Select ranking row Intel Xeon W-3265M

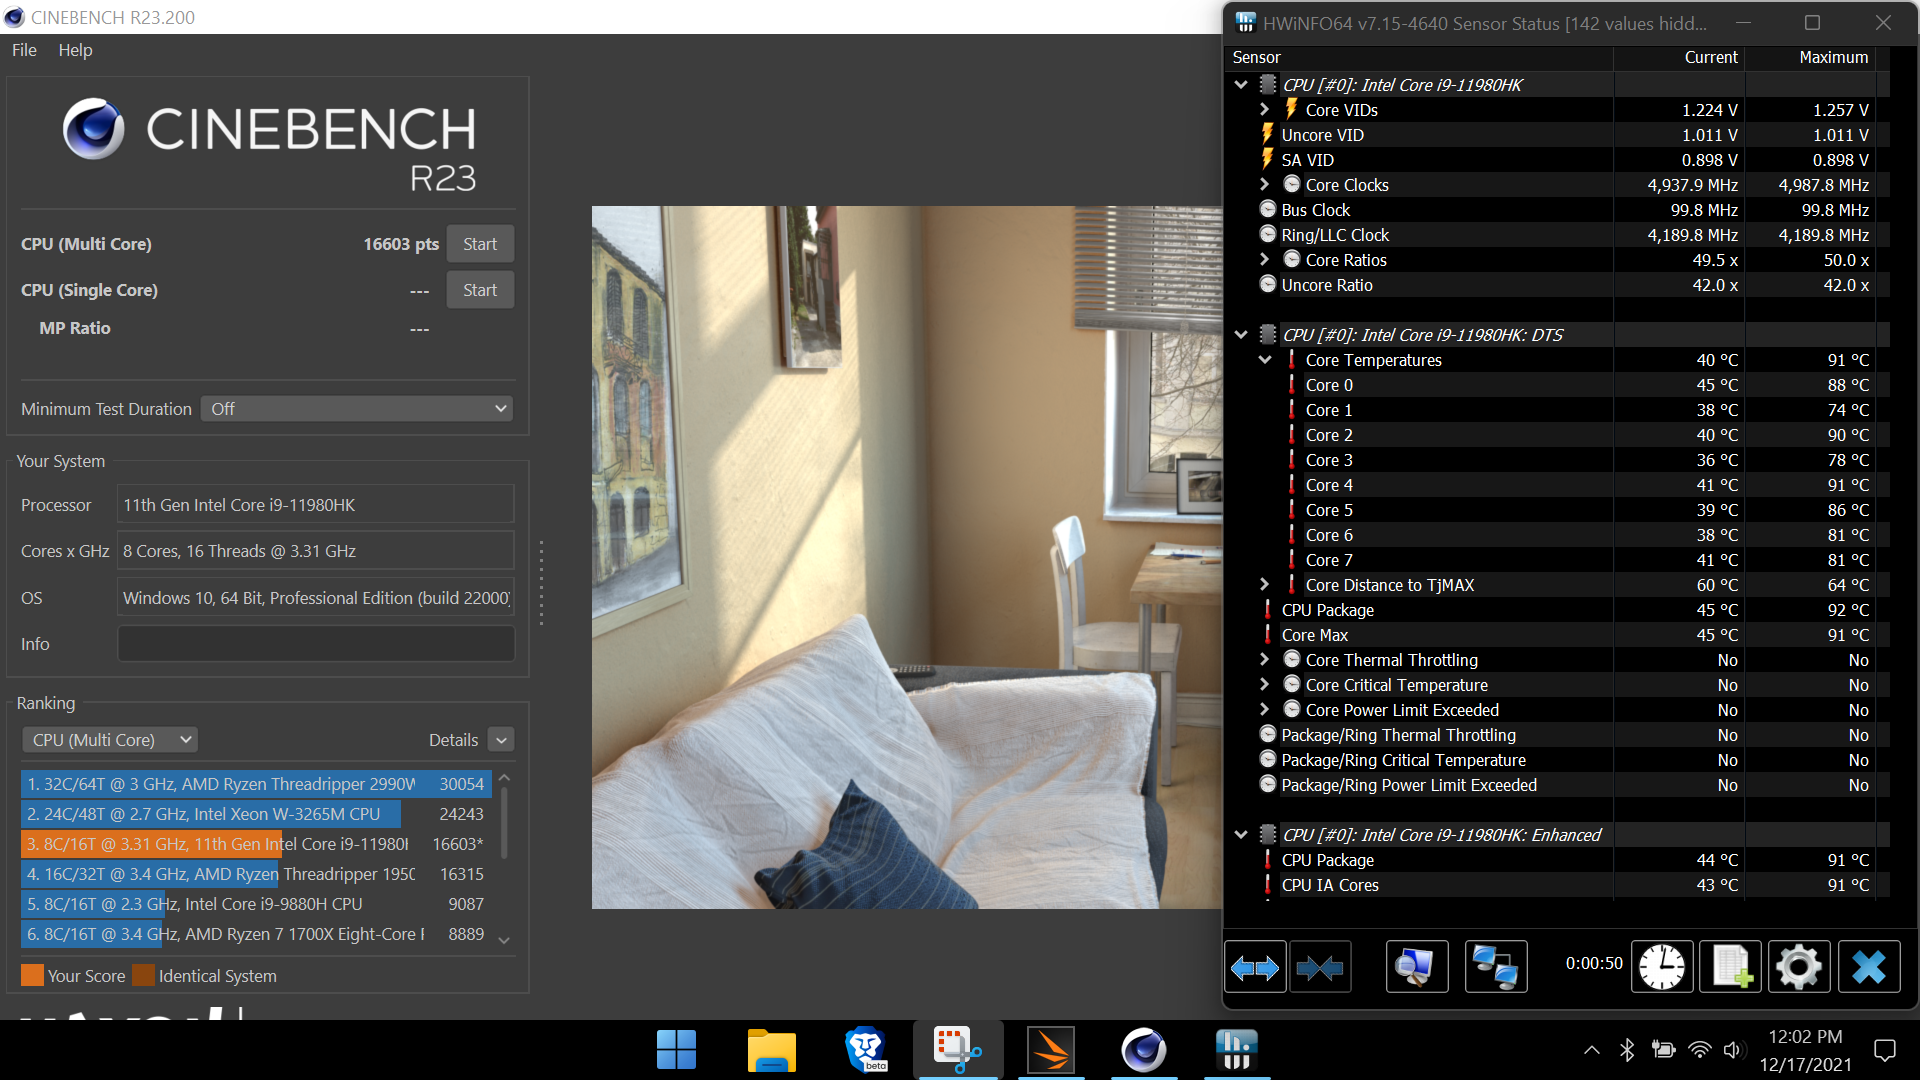click(x=255, y=814)
